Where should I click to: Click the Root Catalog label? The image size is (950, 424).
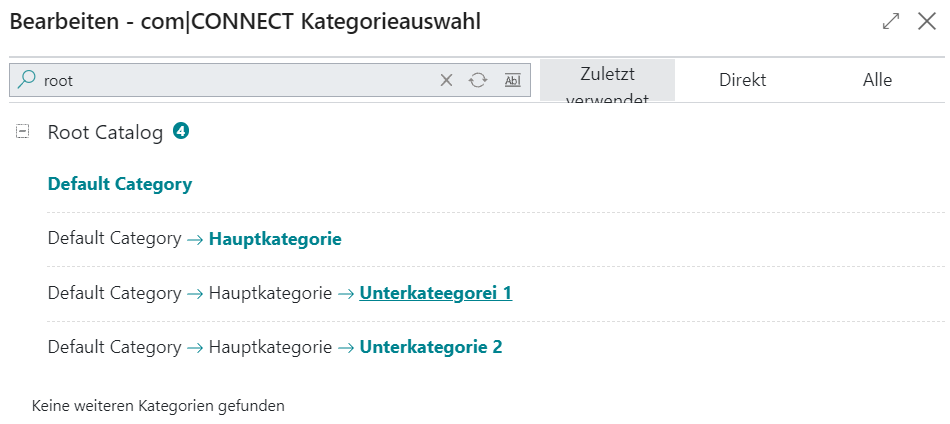point(105,133)
